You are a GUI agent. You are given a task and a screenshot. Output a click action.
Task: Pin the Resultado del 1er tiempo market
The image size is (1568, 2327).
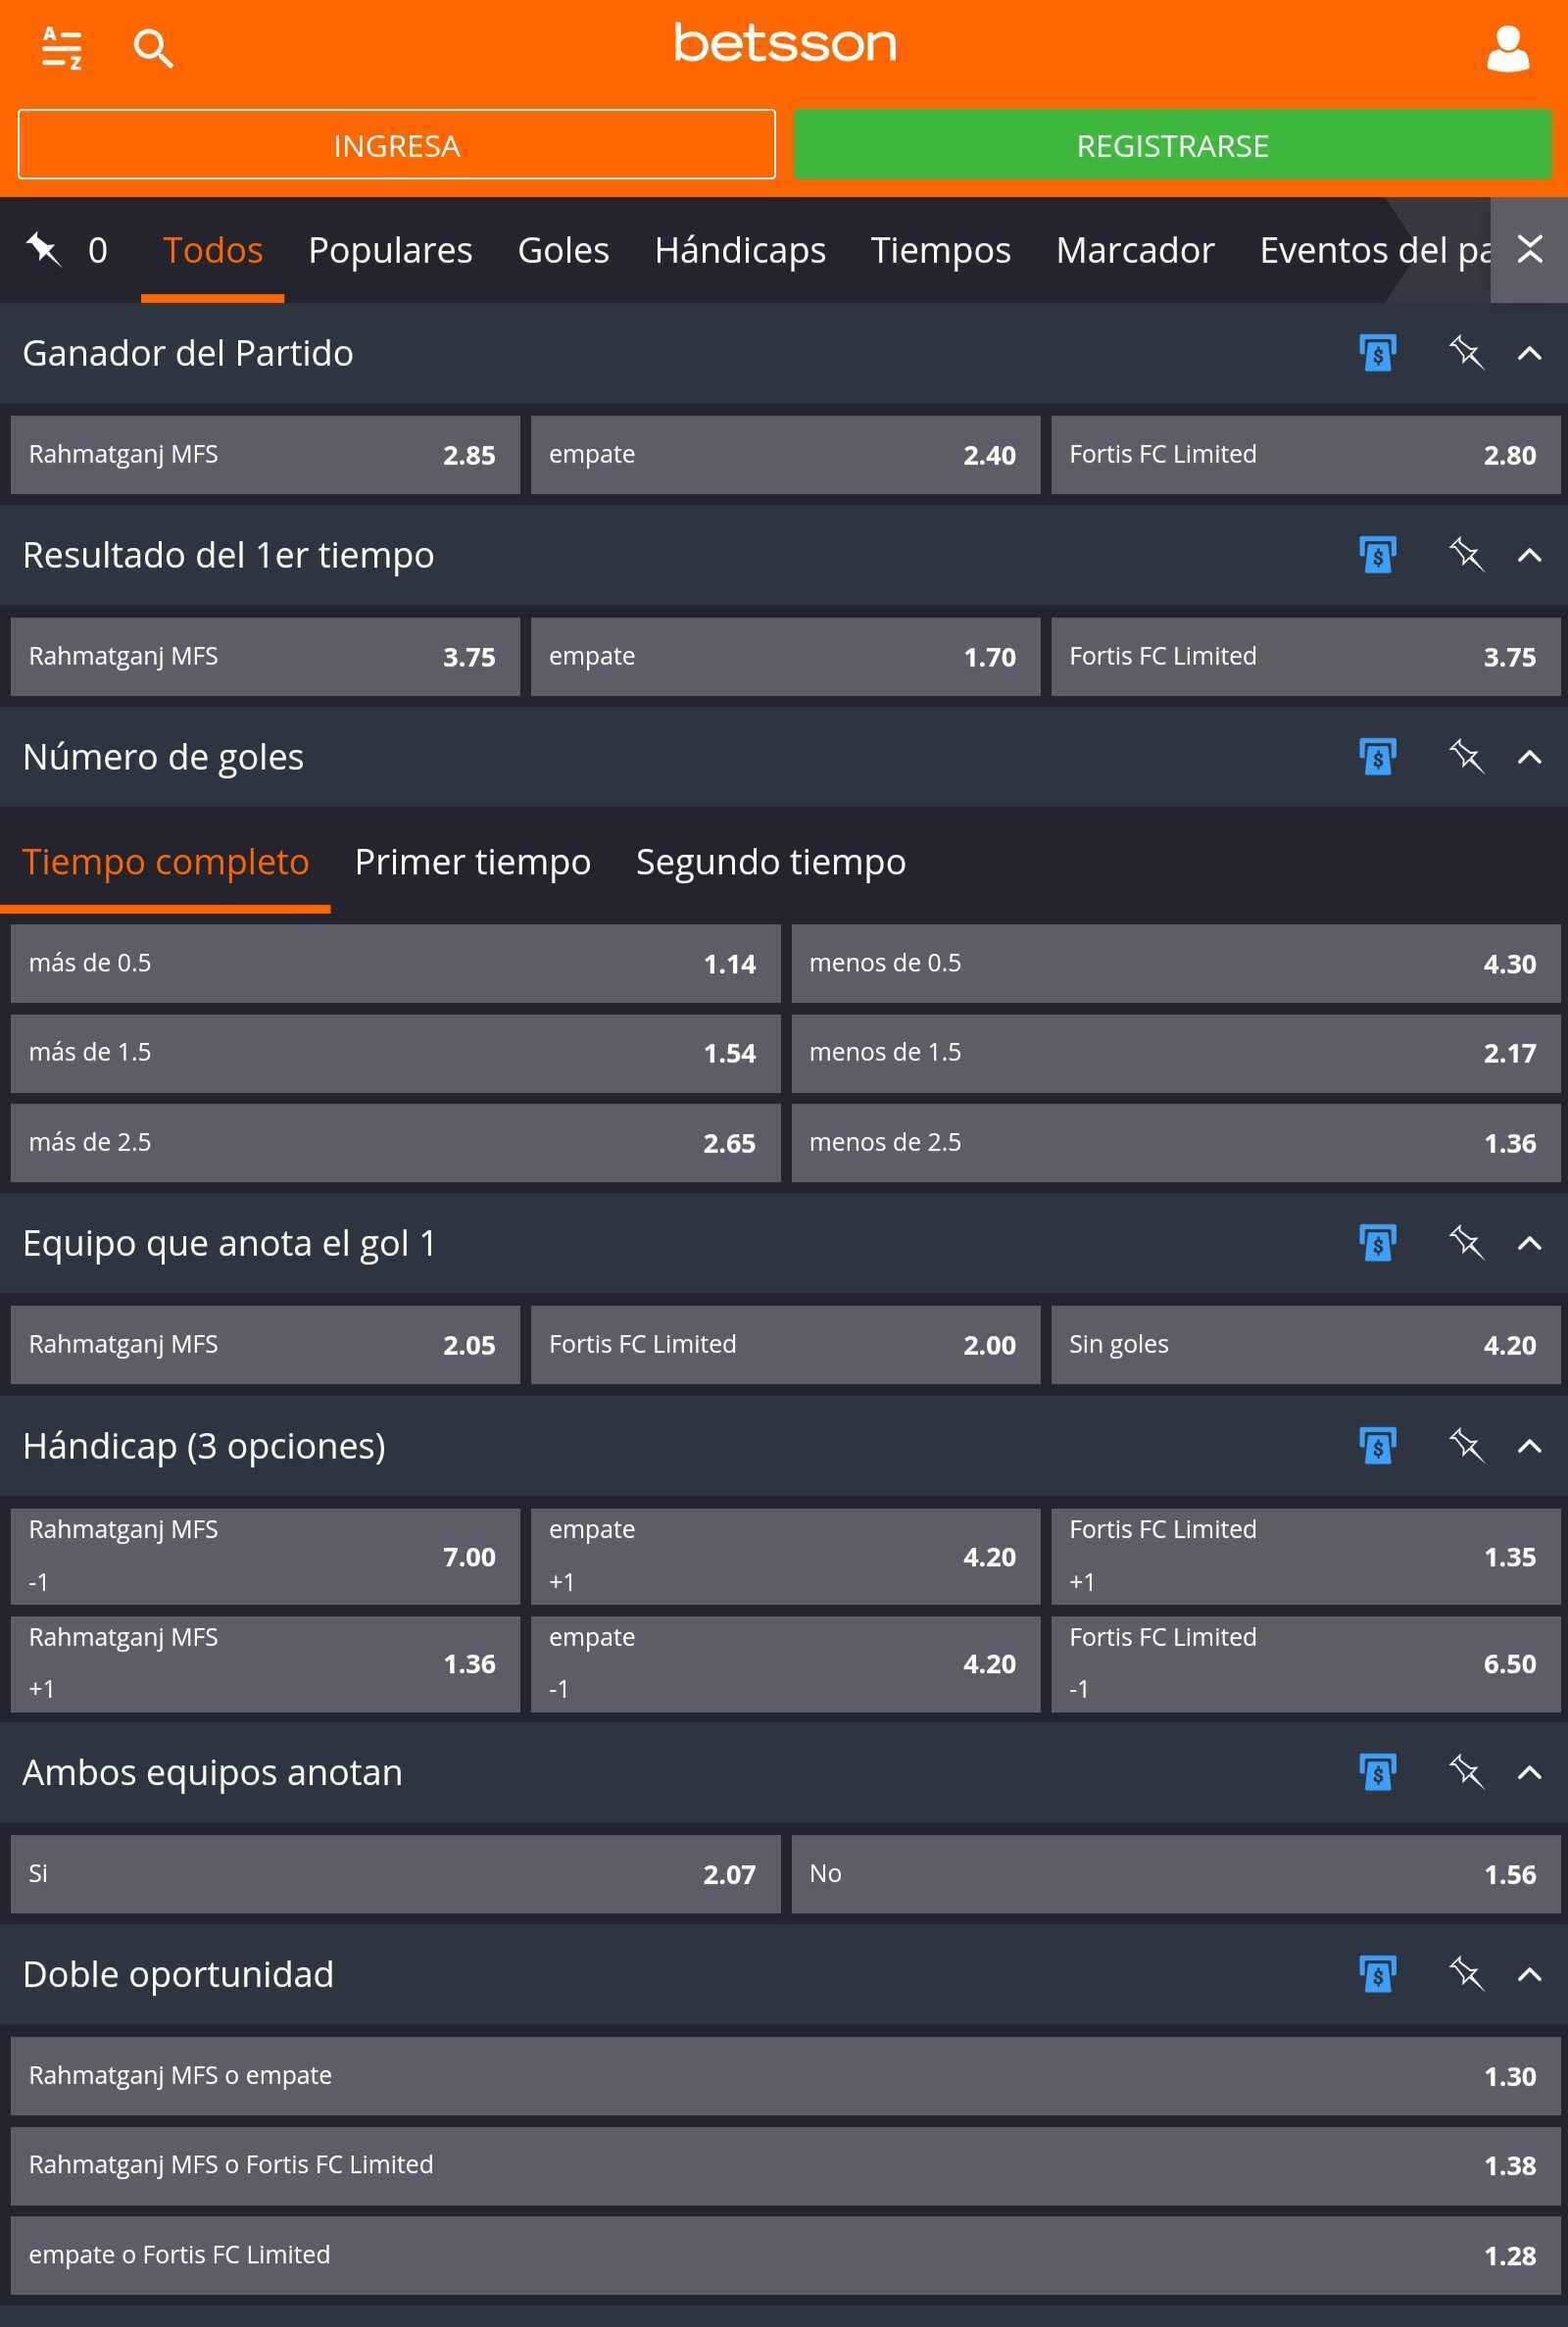pos(1465,554)
